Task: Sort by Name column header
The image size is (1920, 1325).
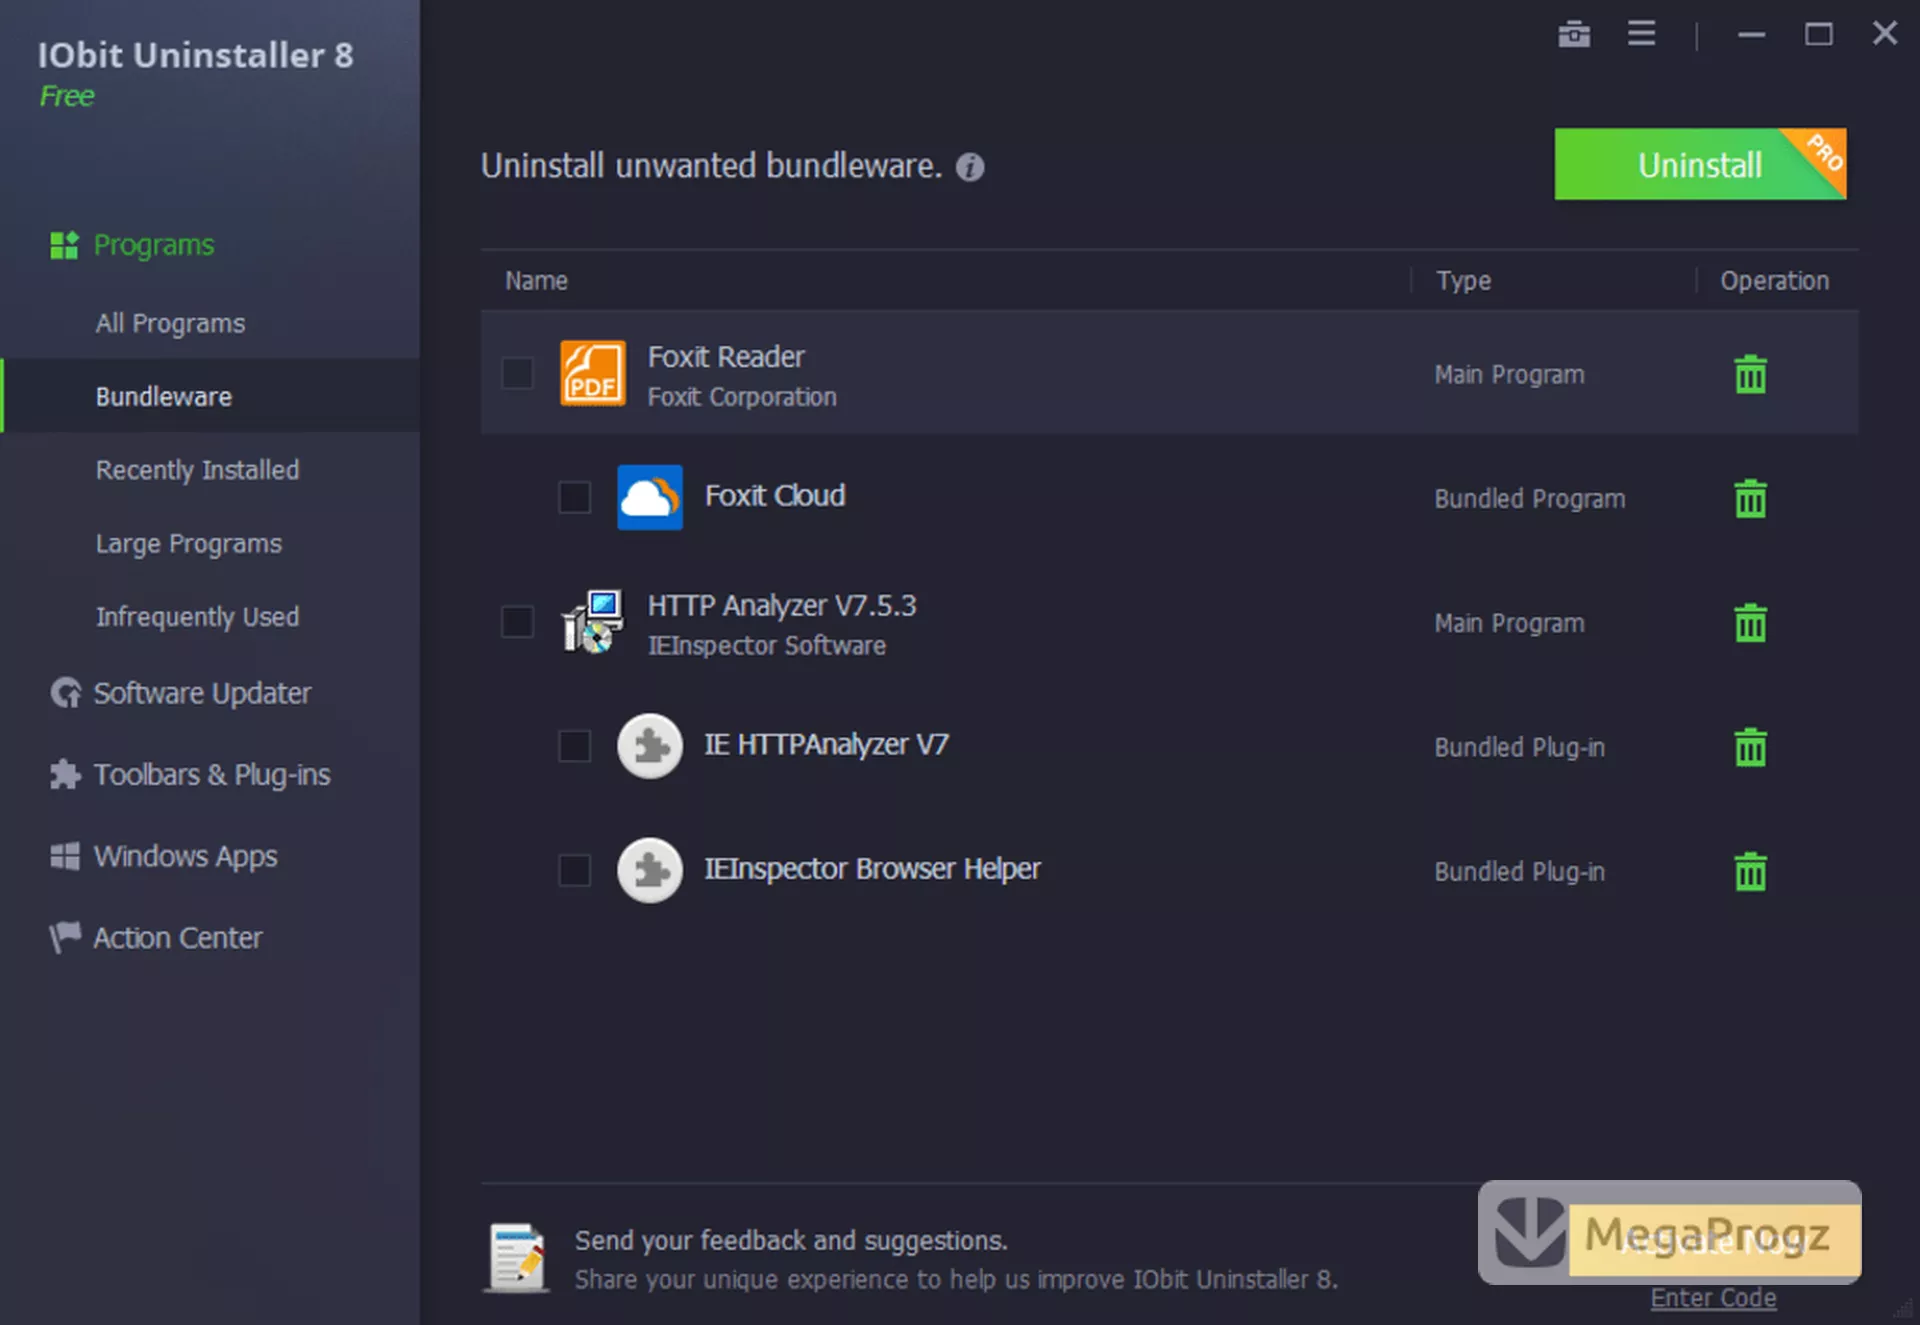Action: (536, 281)
